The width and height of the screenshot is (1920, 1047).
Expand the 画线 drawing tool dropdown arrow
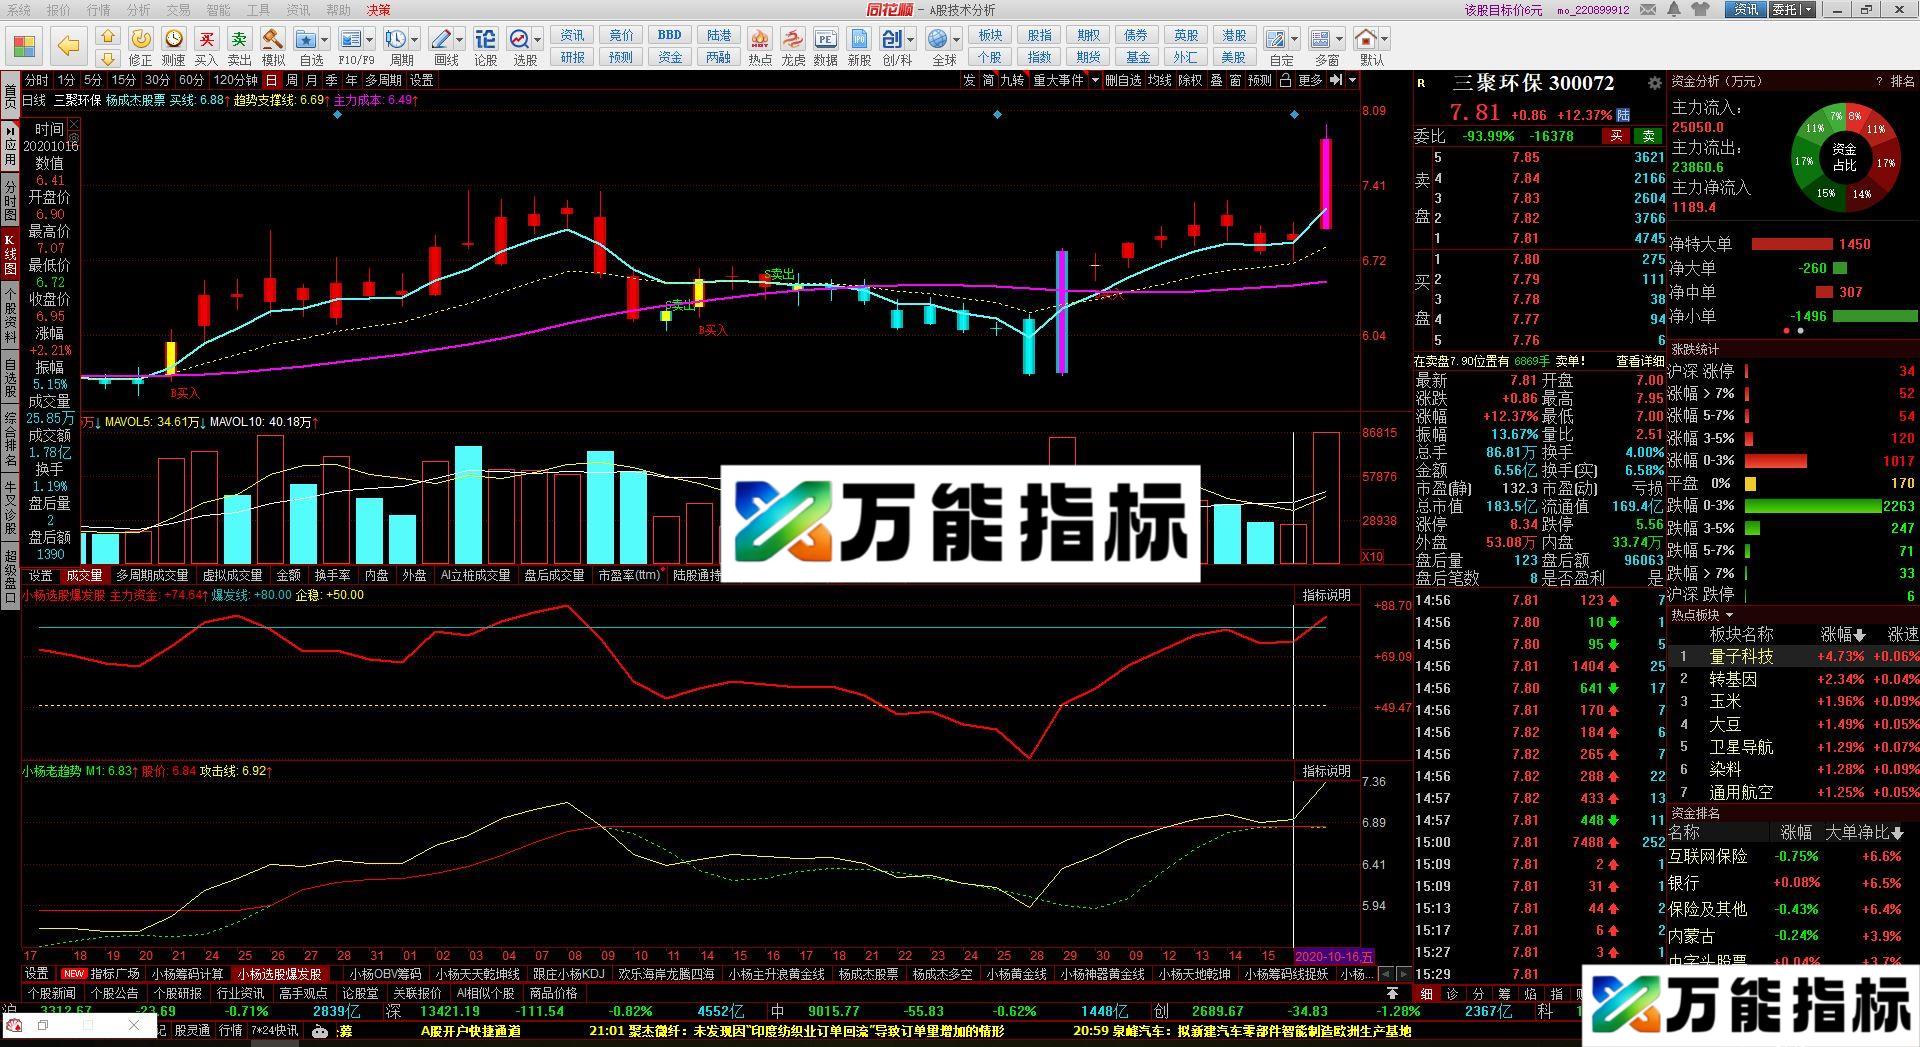(x=459, y=40)
